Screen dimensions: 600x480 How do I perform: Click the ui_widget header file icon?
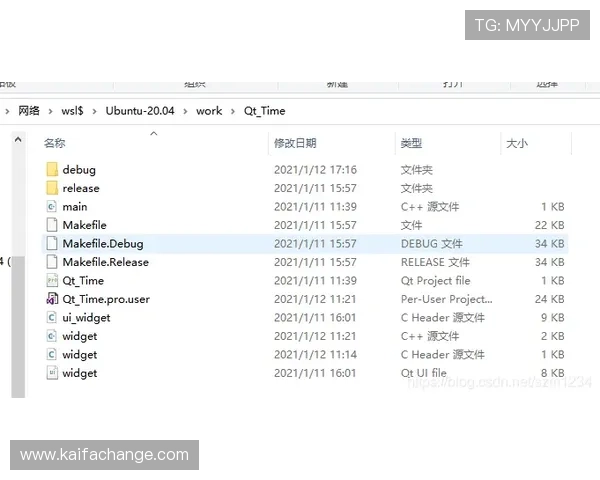pyautogui.click(x=52, y=318)
